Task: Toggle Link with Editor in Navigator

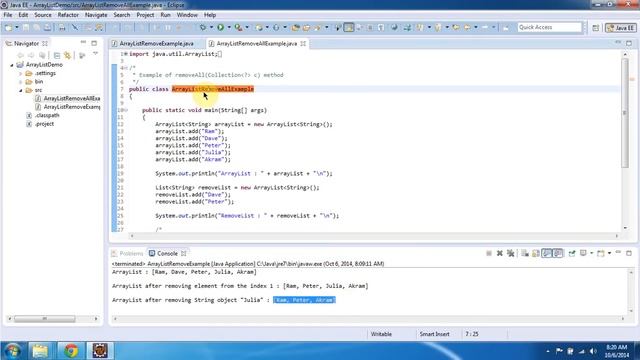Action: point(67,55)
